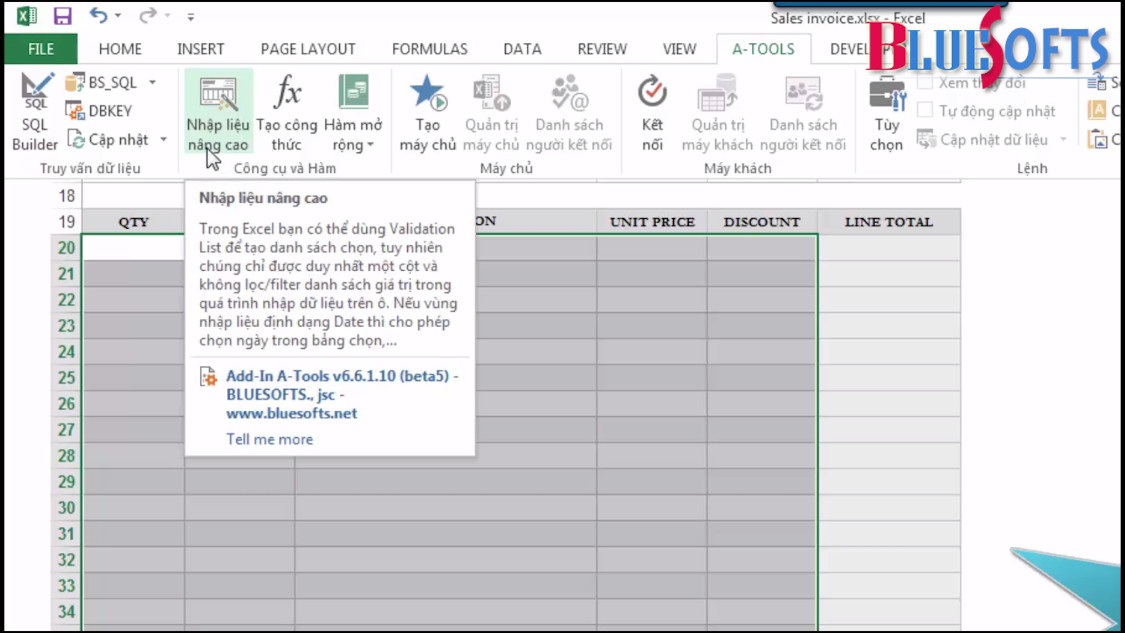Undo the last action
This screenshot has width=1125, height=633.
(98, 15)
